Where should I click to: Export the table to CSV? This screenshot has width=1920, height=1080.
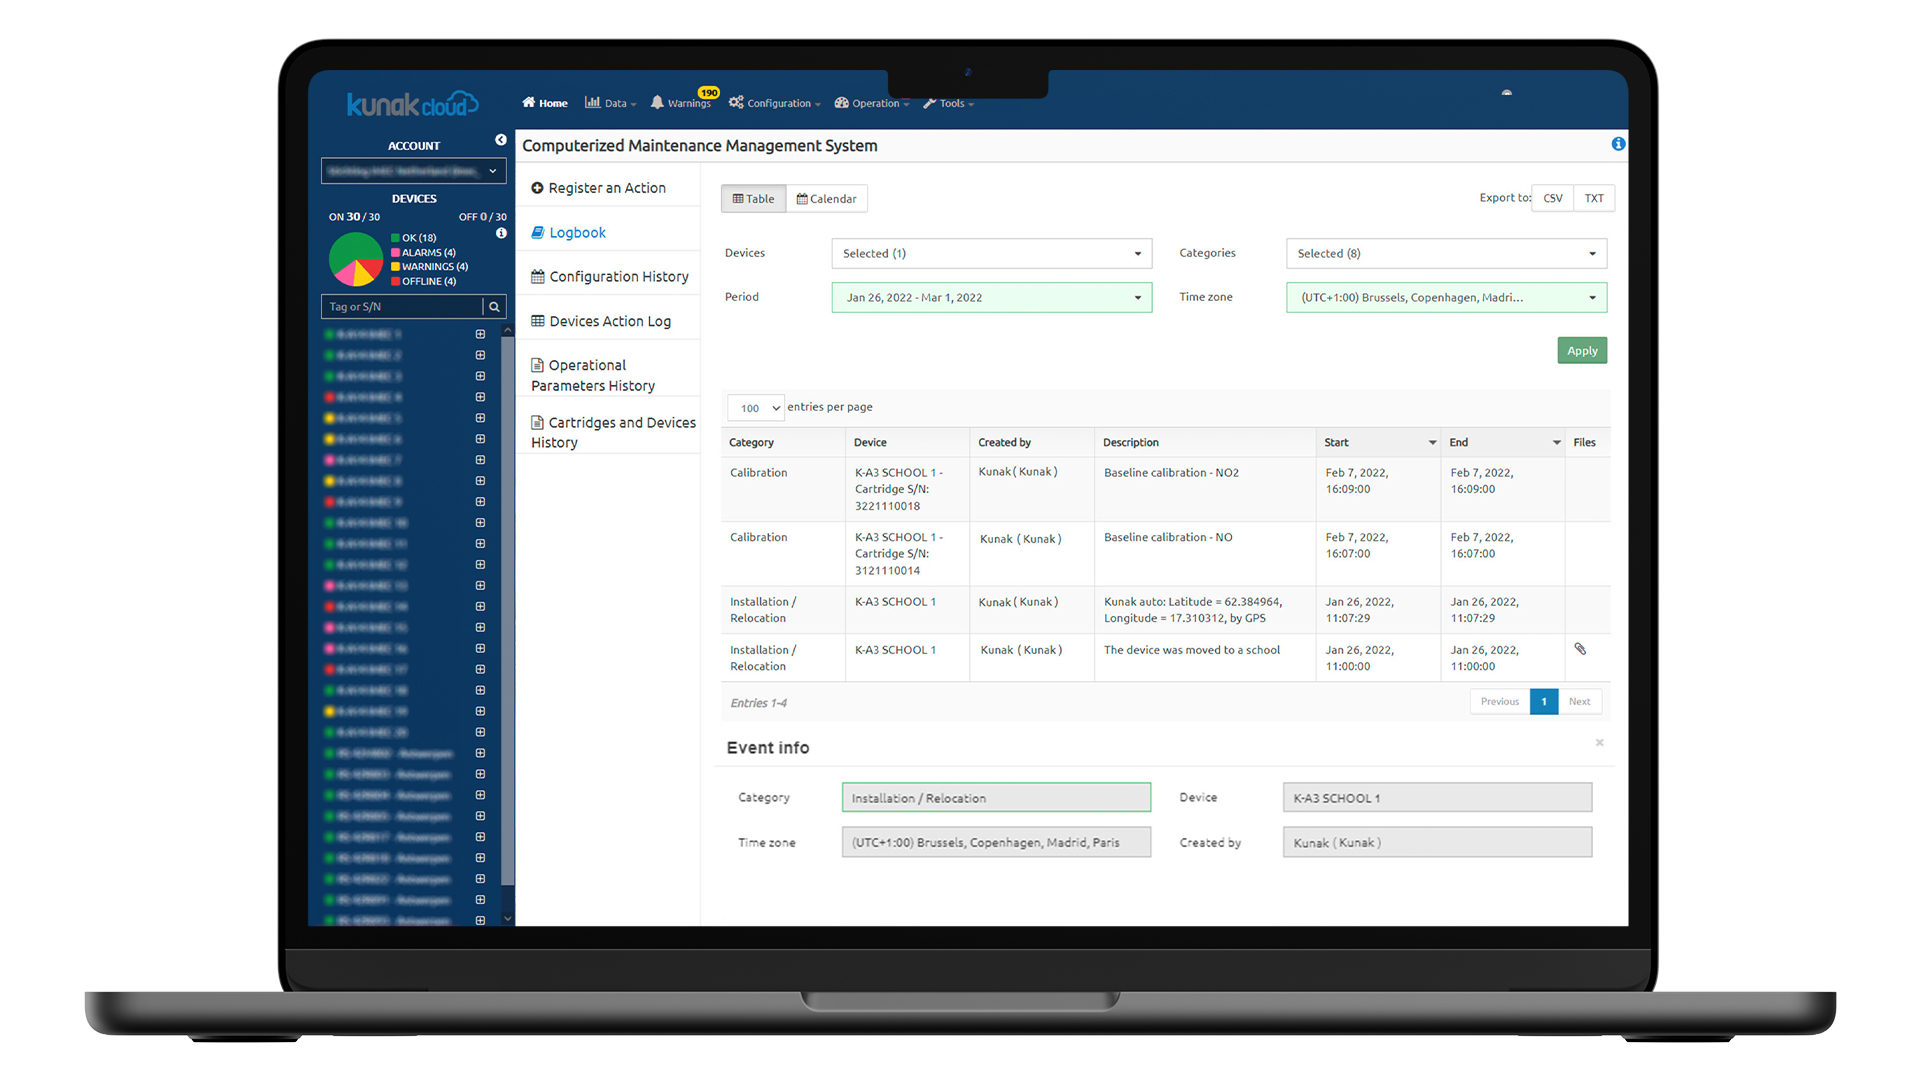(x=1552, y=198)
